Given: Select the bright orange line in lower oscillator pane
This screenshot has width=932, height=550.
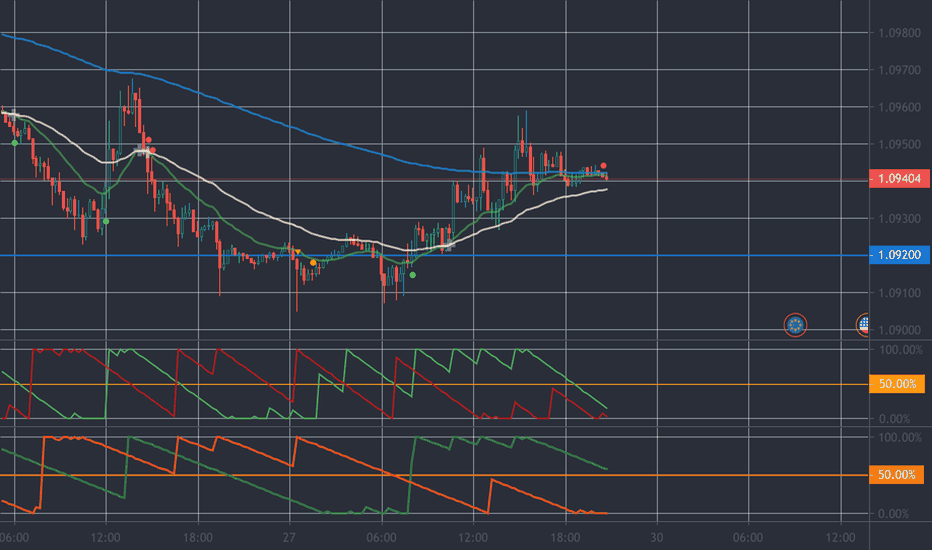Looking at the screenshot, I should (x=345, y=457).
